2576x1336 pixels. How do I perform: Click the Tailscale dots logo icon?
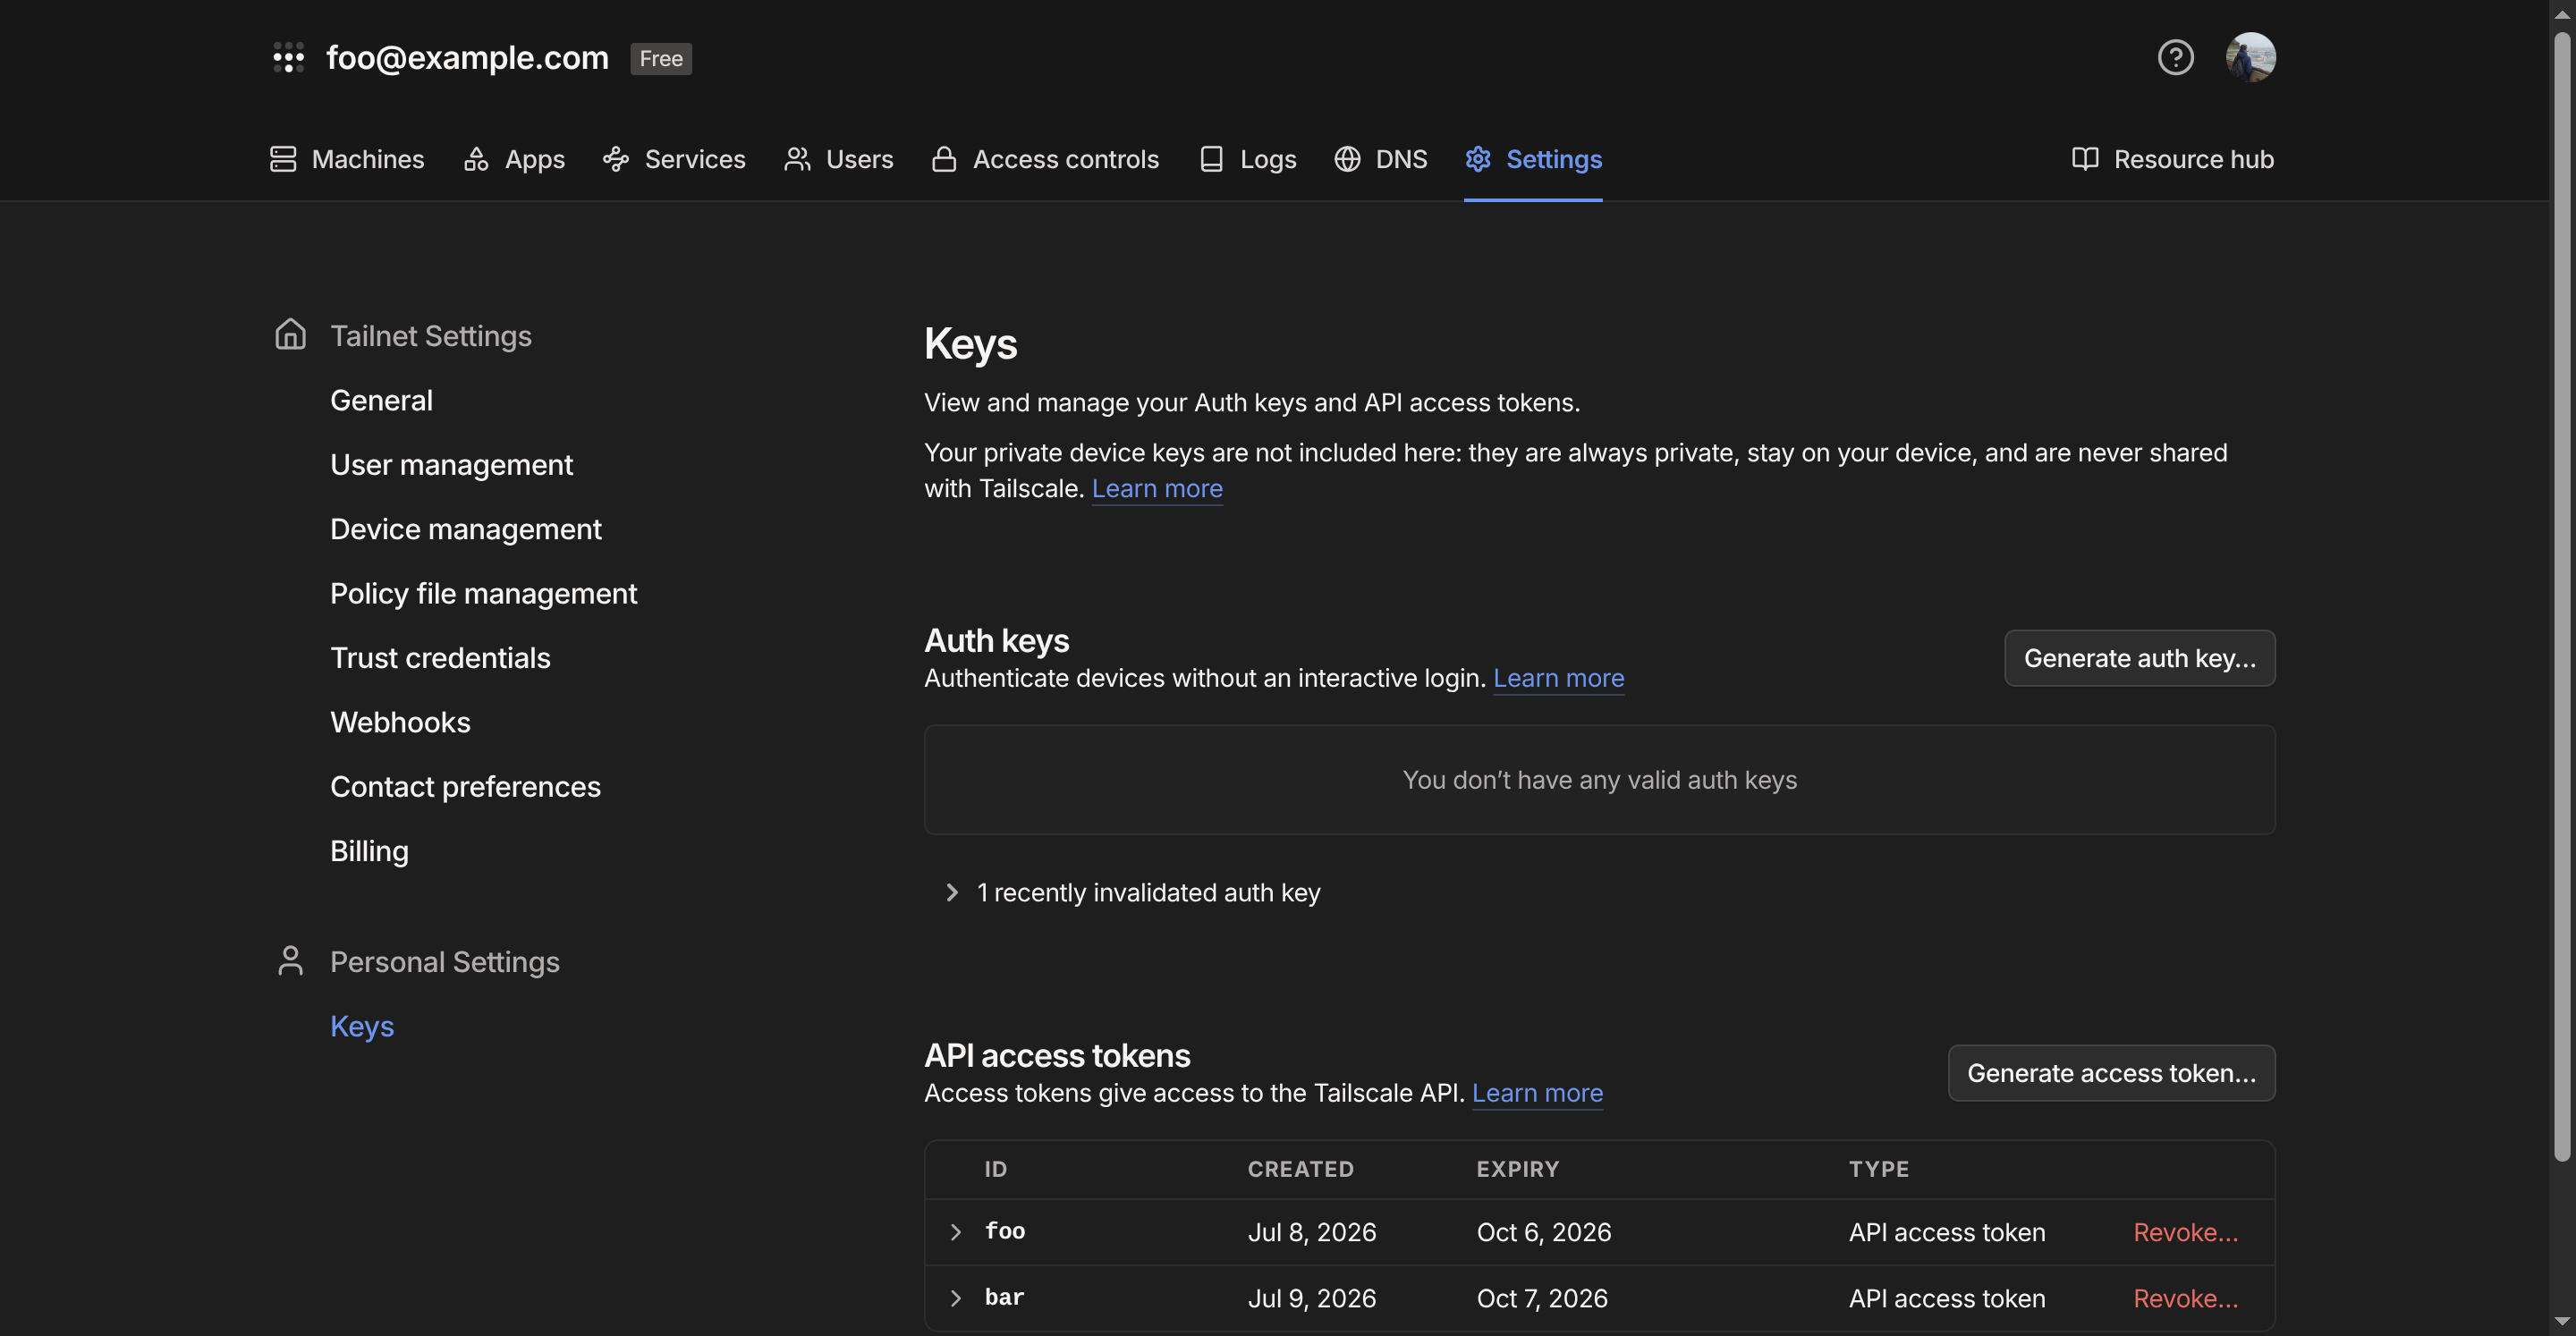pyautogui.click(x=288, y=57)
